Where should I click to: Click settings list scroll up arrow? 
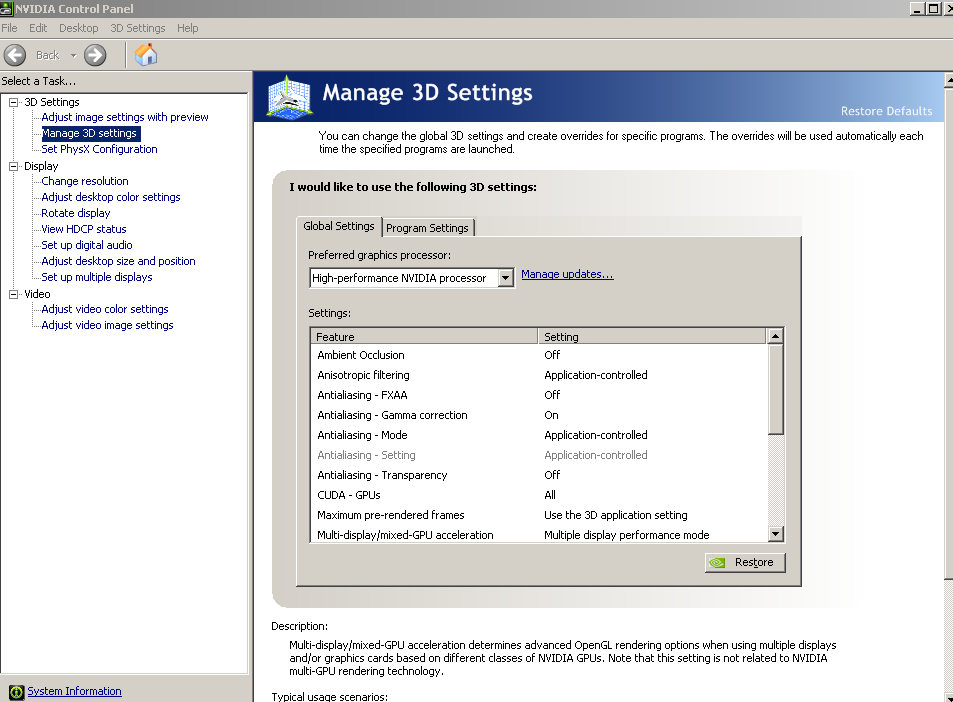pos(775,336)
